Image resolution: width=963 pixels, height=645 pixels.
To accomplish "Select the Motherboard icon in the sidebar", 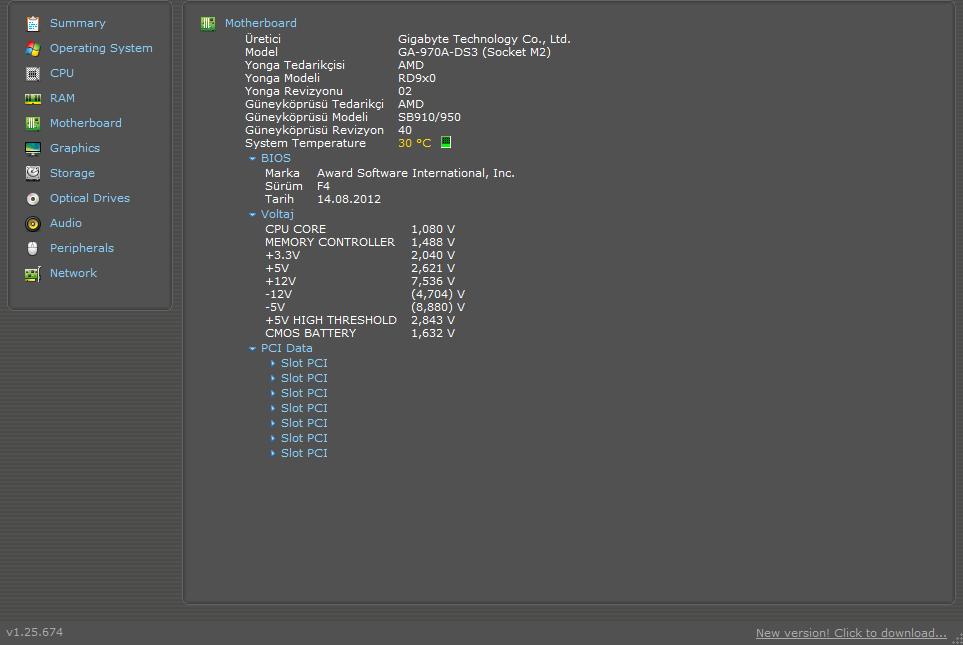I will (x=33, y=123).
